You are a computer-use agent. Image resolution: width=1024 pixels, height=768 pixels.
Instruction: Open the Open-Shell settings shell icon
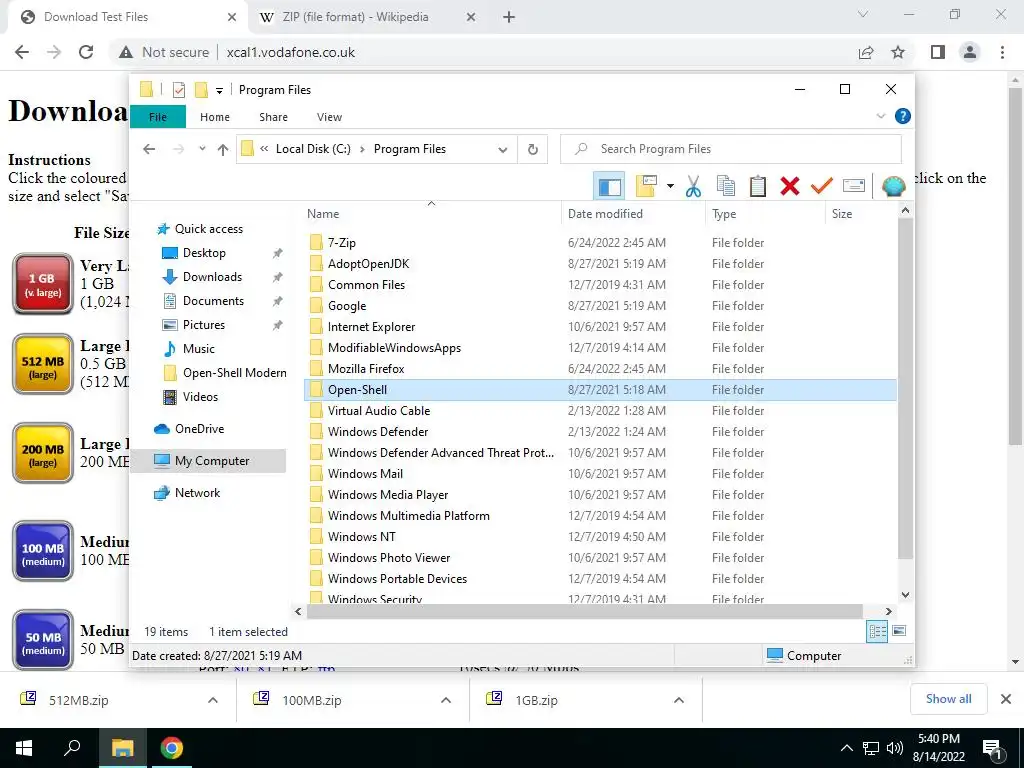tap(893, 186)
